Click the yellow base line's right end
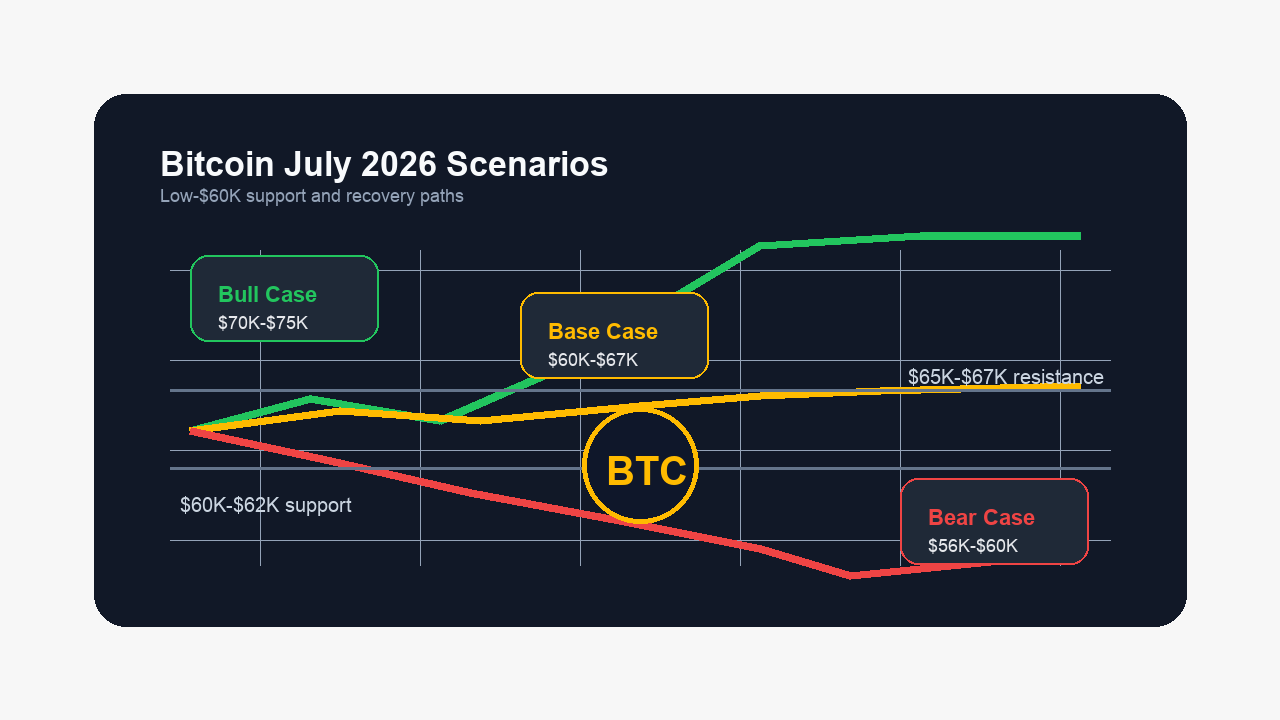The image size is (1280, 720). [1076, 386]
